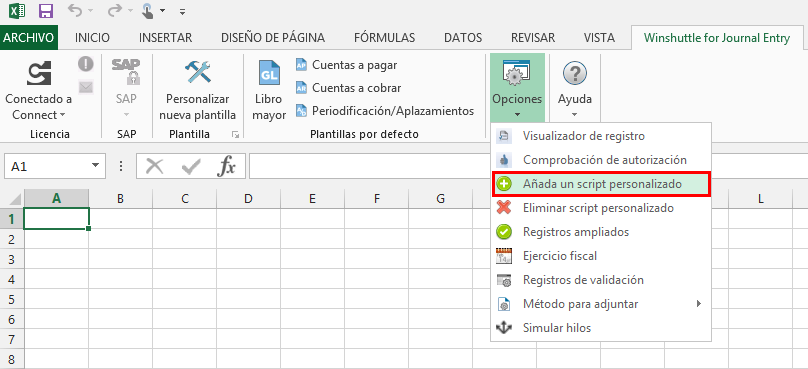This screenshot has width=808, height=369.
Task: Undo the last action
Action: [75, 10]
